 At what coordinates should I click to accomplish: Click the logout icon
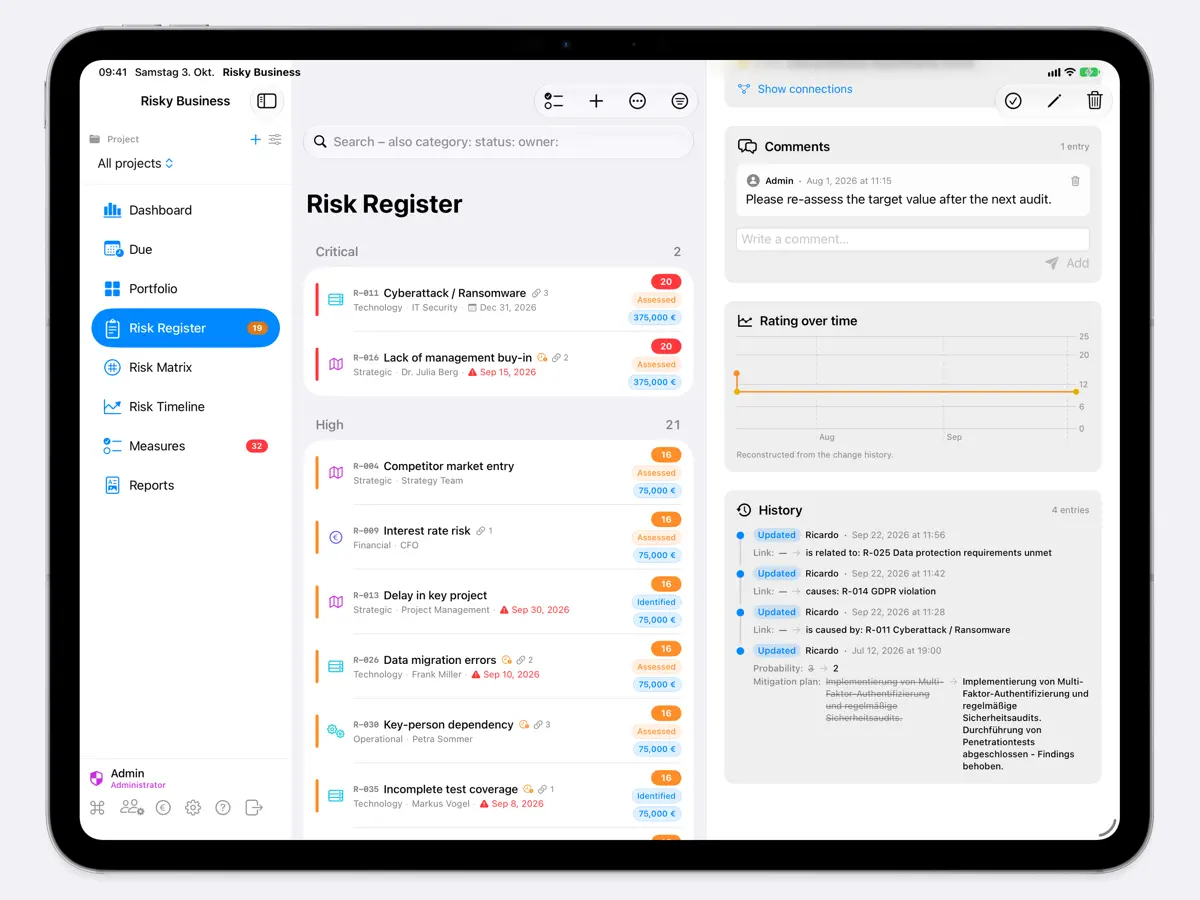click(254, 808)
